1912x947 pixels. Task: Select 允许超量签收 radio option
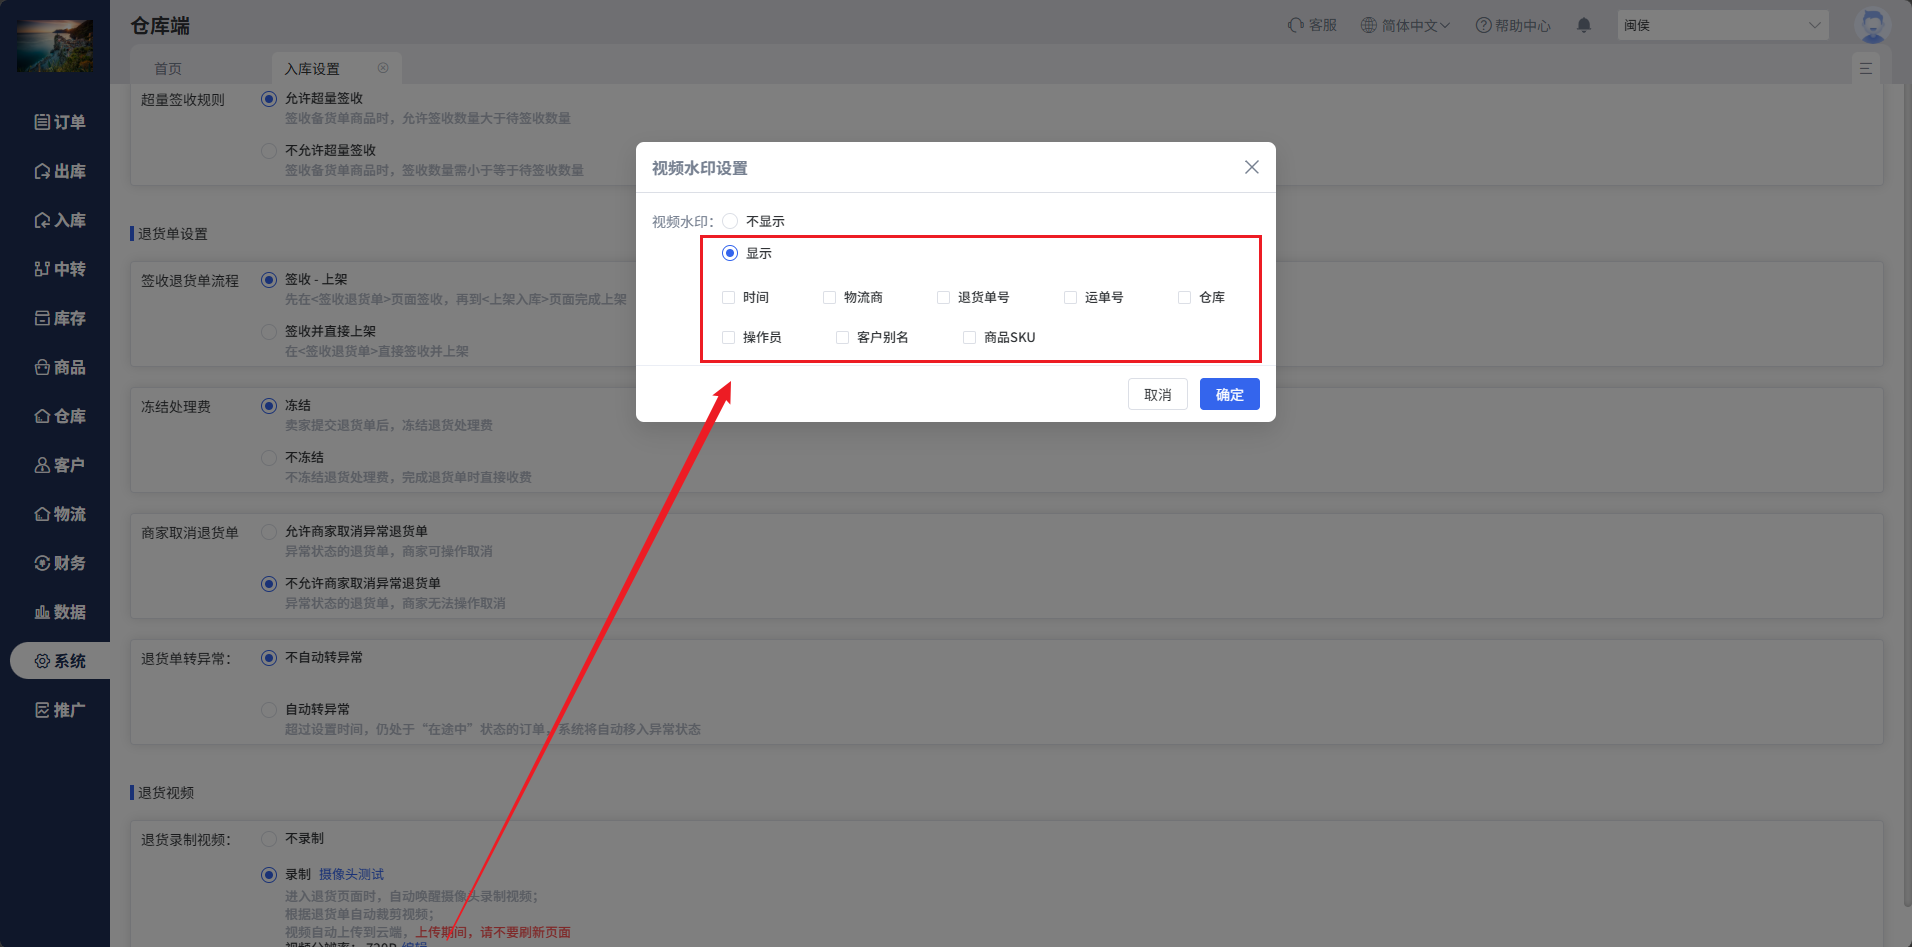coord(269,99)
